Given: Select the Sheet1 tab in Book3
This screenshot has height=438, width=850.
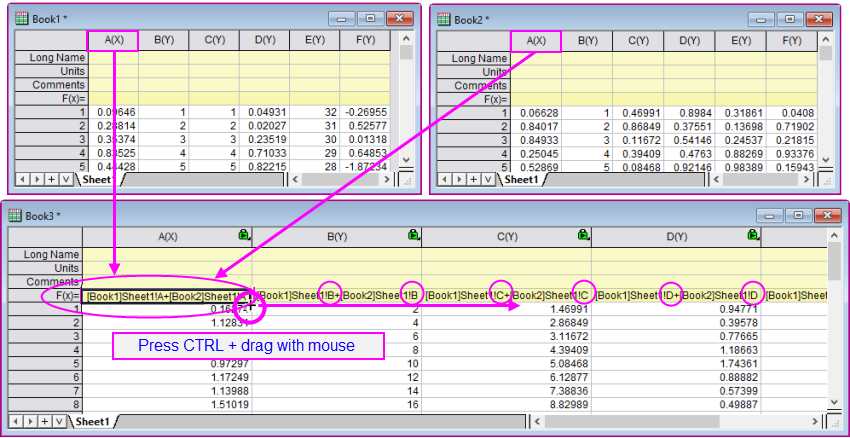Looking at the screenshot, I should point(90,423).
